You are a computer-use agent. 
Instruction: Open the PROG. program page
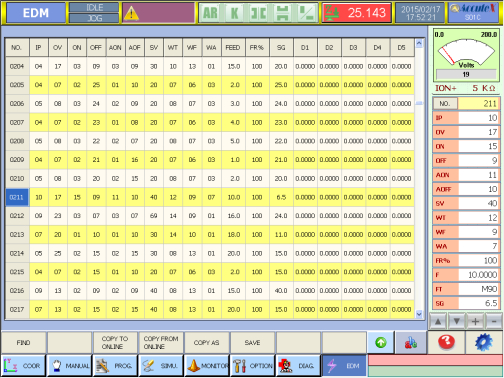tap(115, 366)
